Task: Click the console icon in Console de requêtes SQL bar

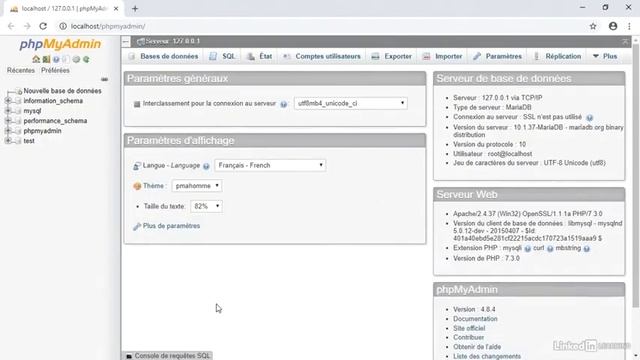Action: coord(129,356)
